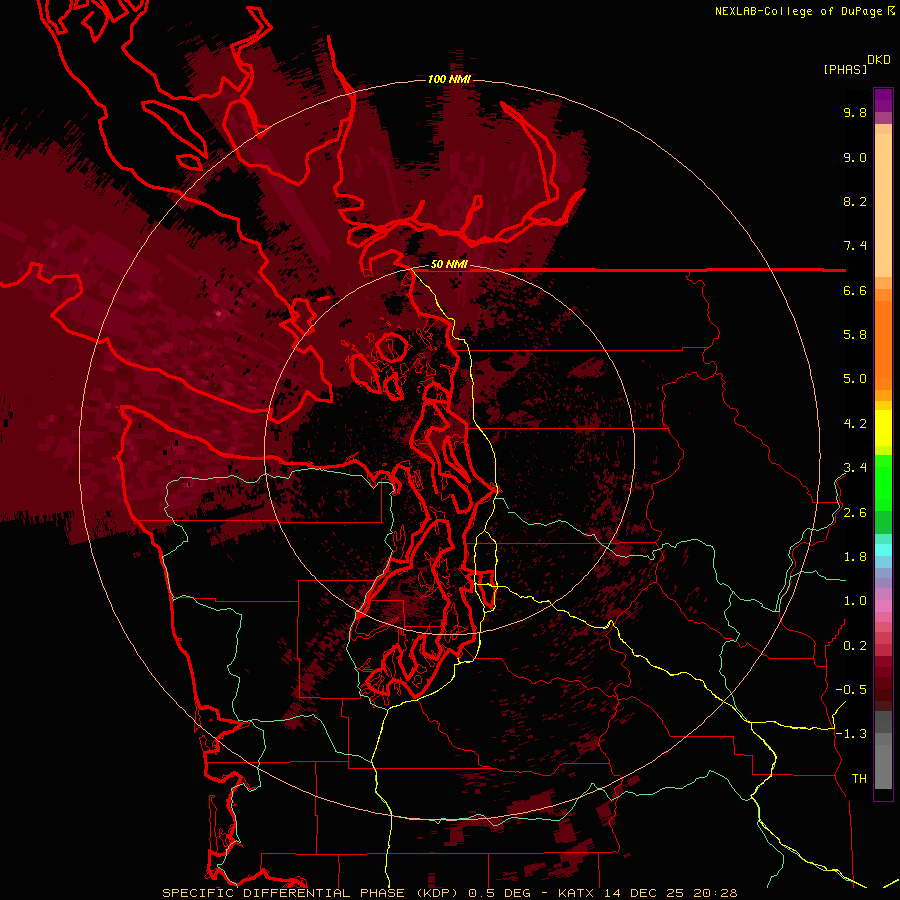Click SPECIFIC DIFFERENTIAL PHASE in the caption

tap(284, 893)
